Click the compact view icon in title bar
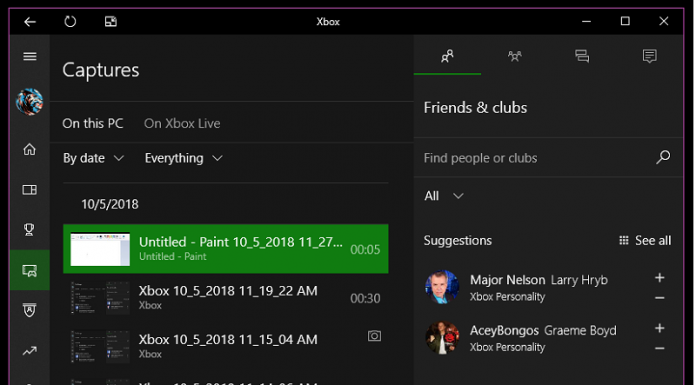 coord(111,21)
